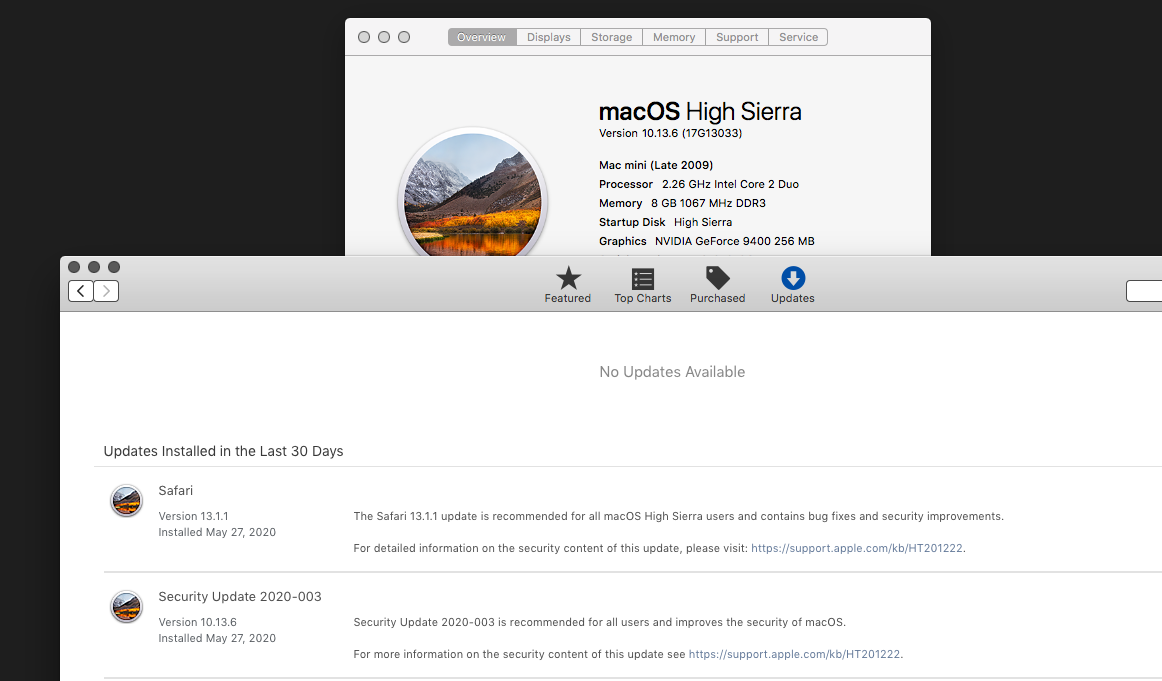Click the 'macOS High Sierra' title
Screen dimensions: 1162x681
[700, 111]
